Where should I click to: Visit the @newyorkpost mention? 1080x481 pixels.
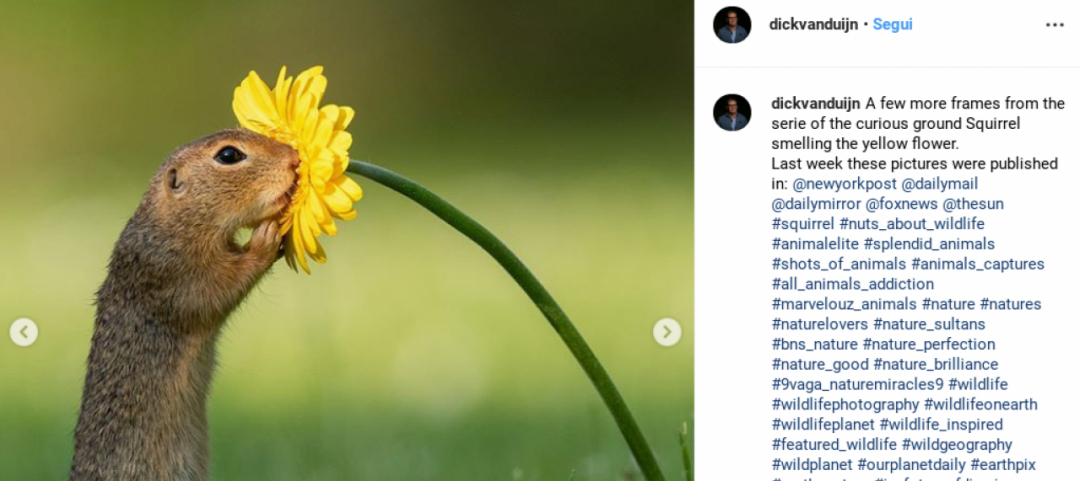pos(844,184)
